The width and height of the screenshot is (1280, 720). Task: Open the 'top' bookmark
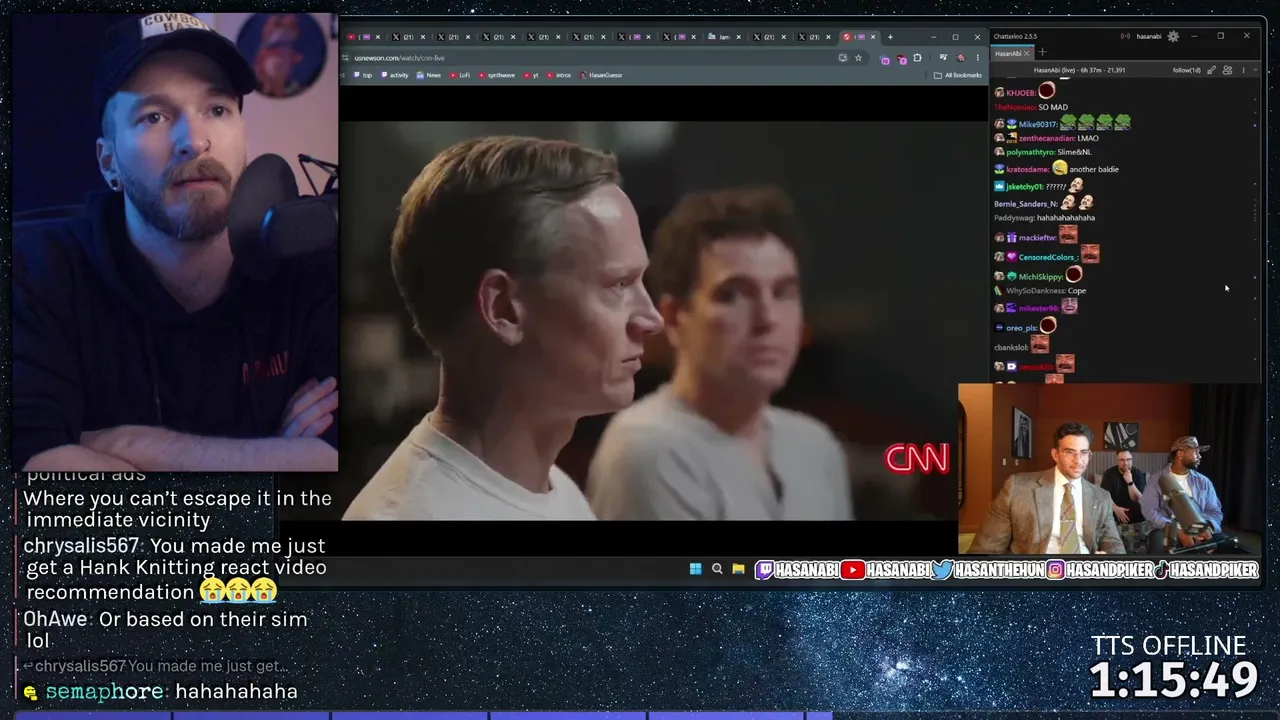tap(363, 75)
